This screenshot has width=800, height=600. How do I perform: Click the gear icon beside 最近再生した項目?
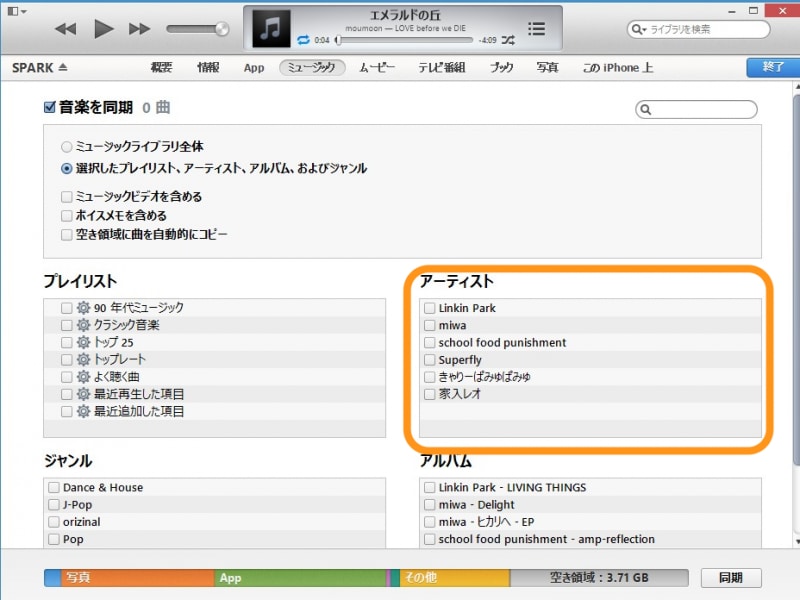tap(83, 394)
